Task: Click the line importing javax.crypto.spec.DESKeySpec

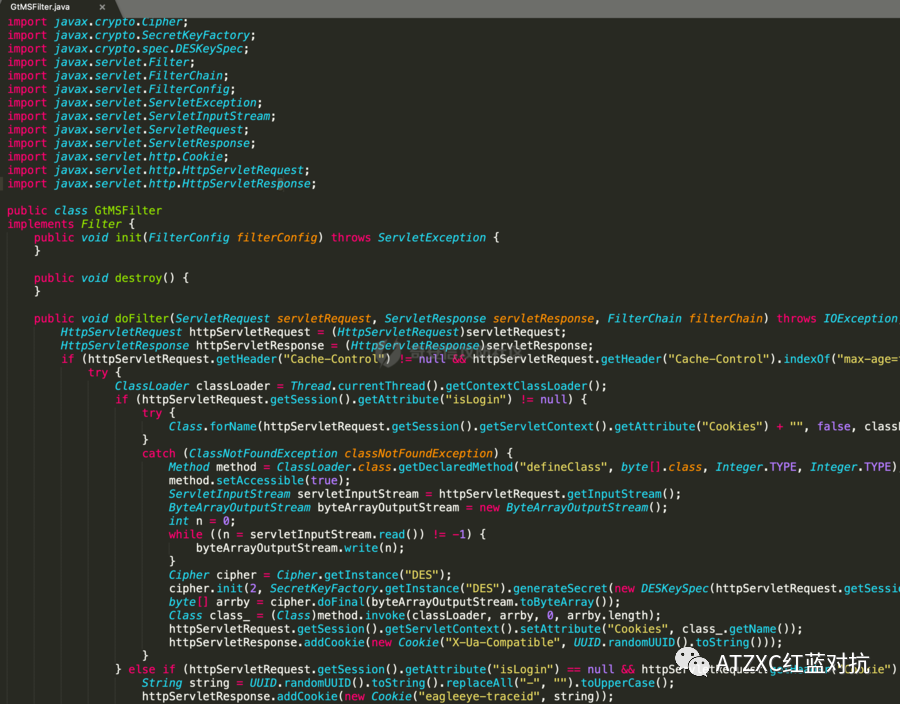Action: [128, 49]
